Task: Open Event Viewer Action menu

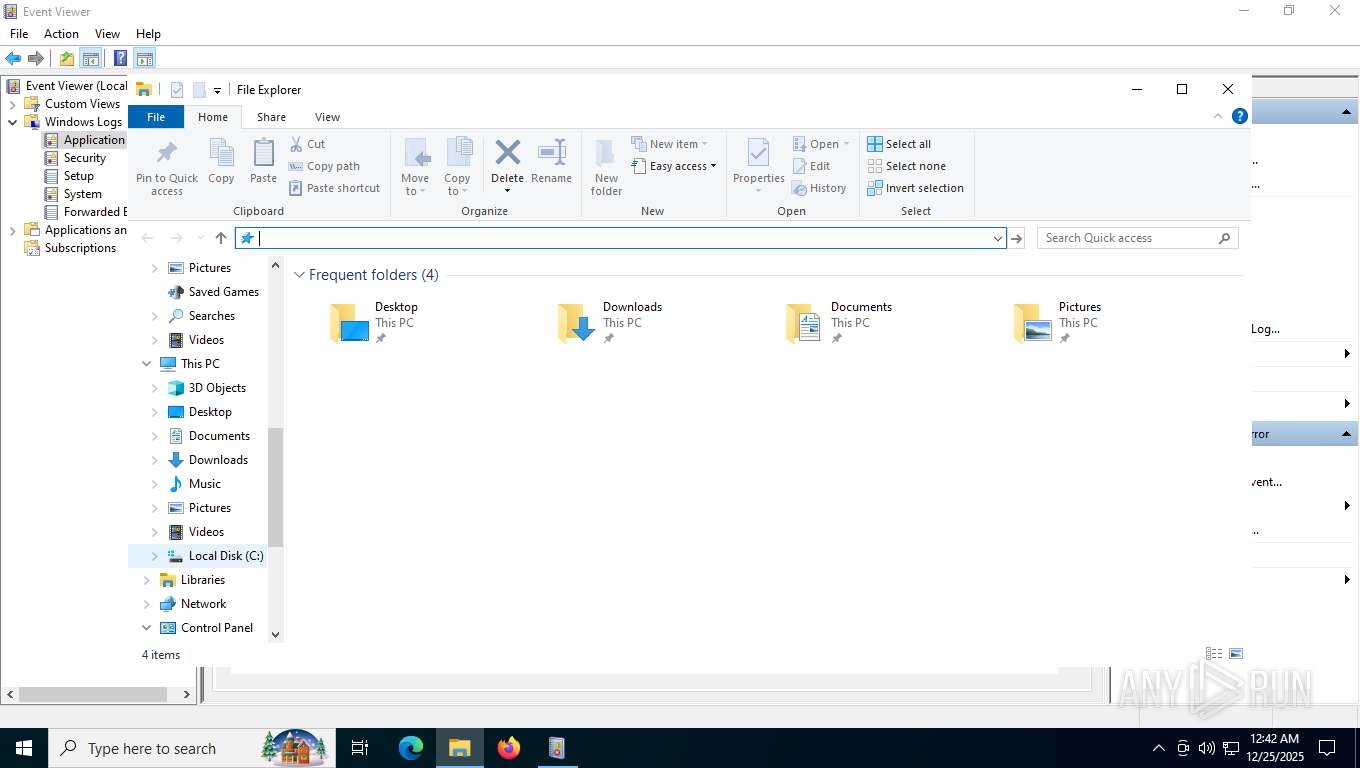Action: coord(61,34)
